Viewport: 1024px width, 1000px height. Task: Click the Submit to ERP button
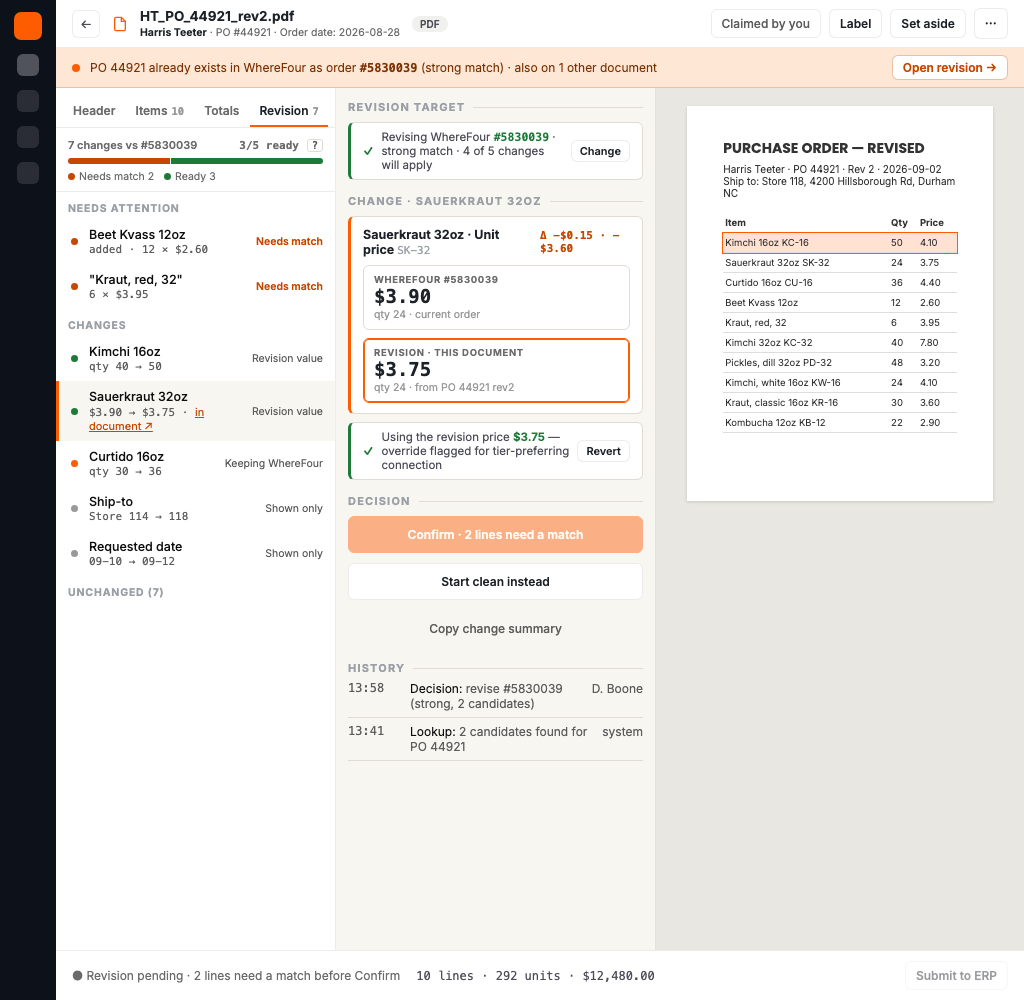[x=956, y=975]
